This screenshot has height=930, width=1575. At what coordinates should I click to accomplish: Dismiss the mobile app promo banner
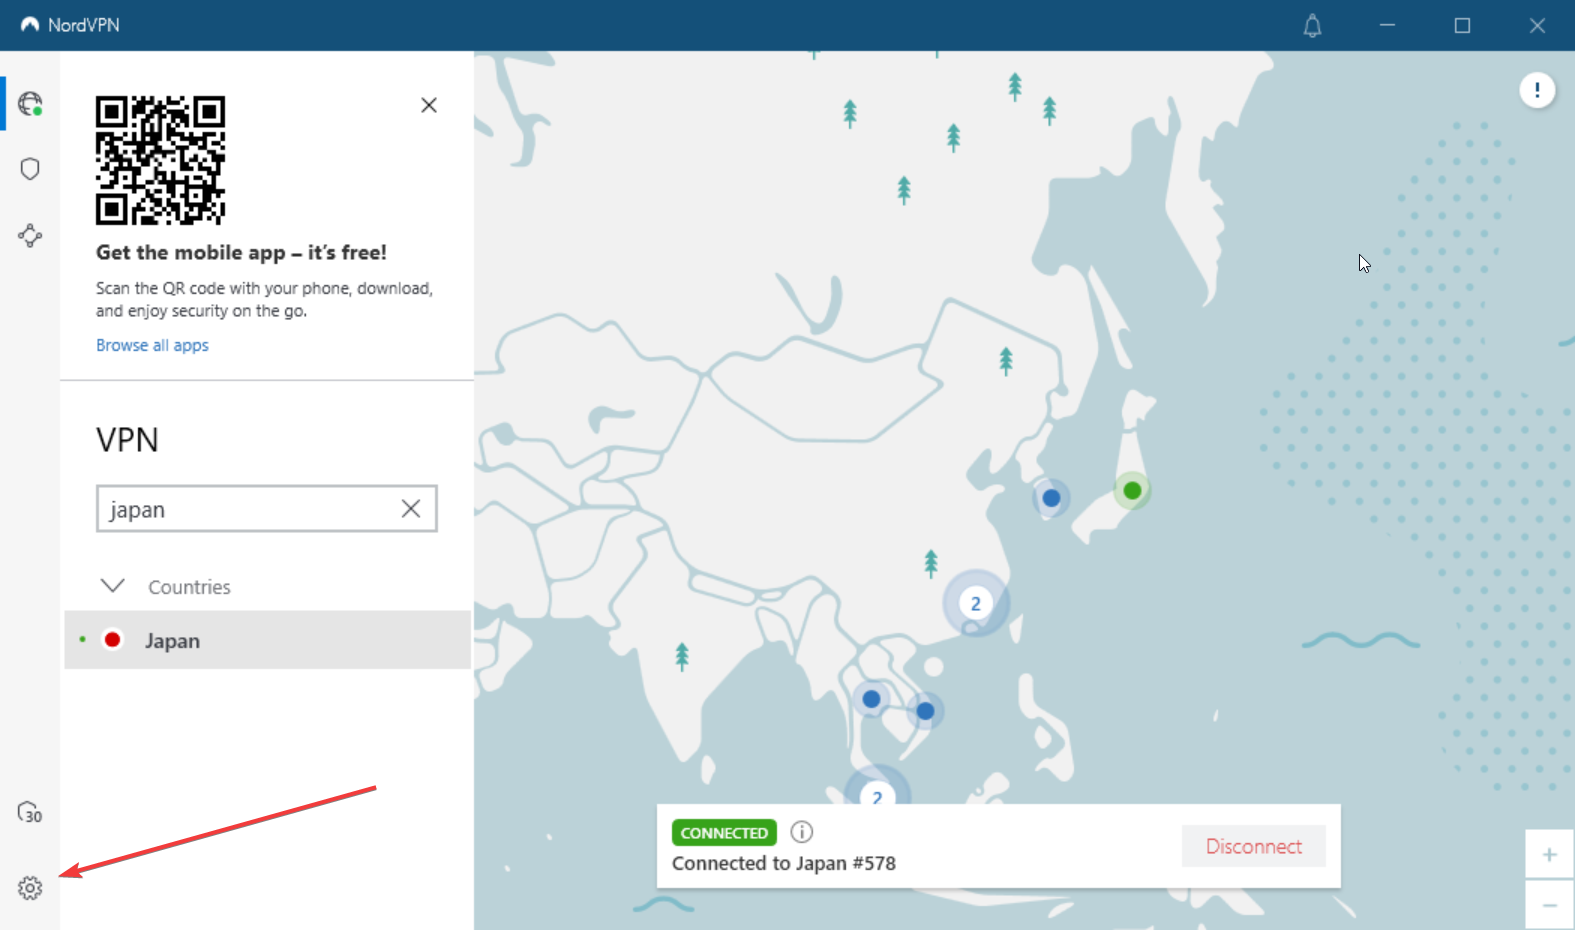(x=429, y=105)
